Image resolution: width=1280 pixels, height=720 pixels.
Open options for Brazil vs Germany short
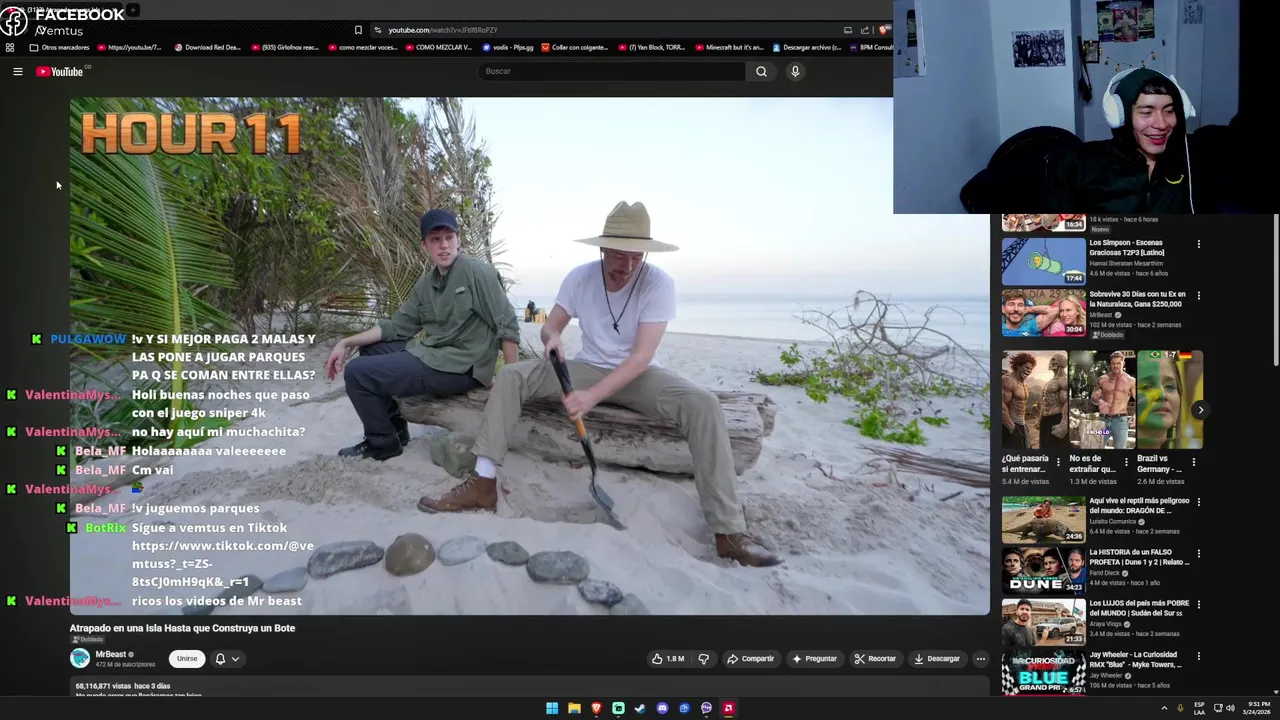tap(1194, 462)
